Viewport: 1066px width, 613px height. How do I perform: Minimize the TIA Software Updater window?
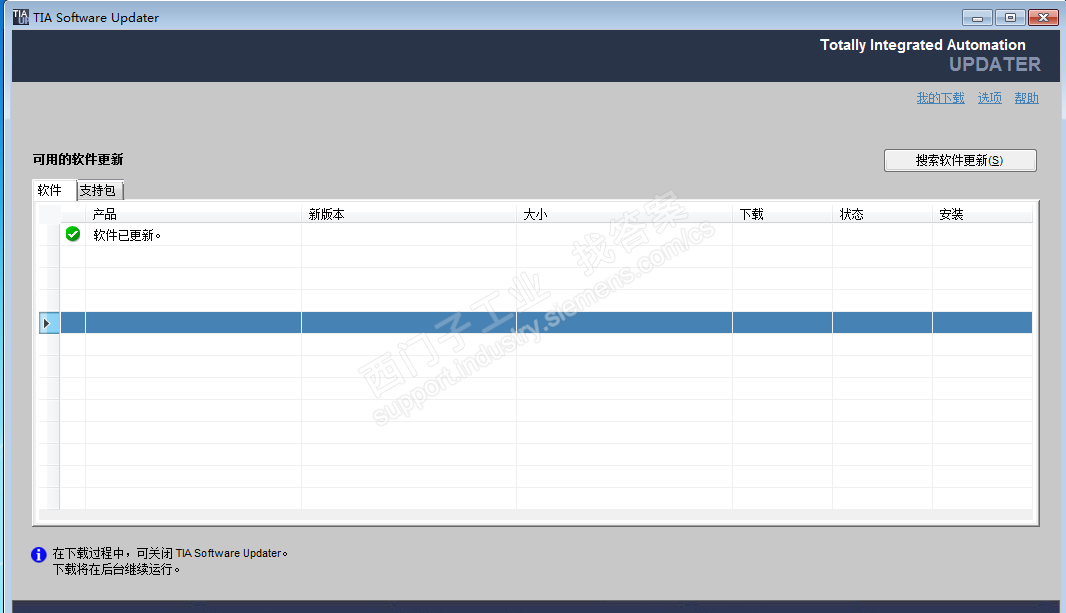click(x=978, y=18)
